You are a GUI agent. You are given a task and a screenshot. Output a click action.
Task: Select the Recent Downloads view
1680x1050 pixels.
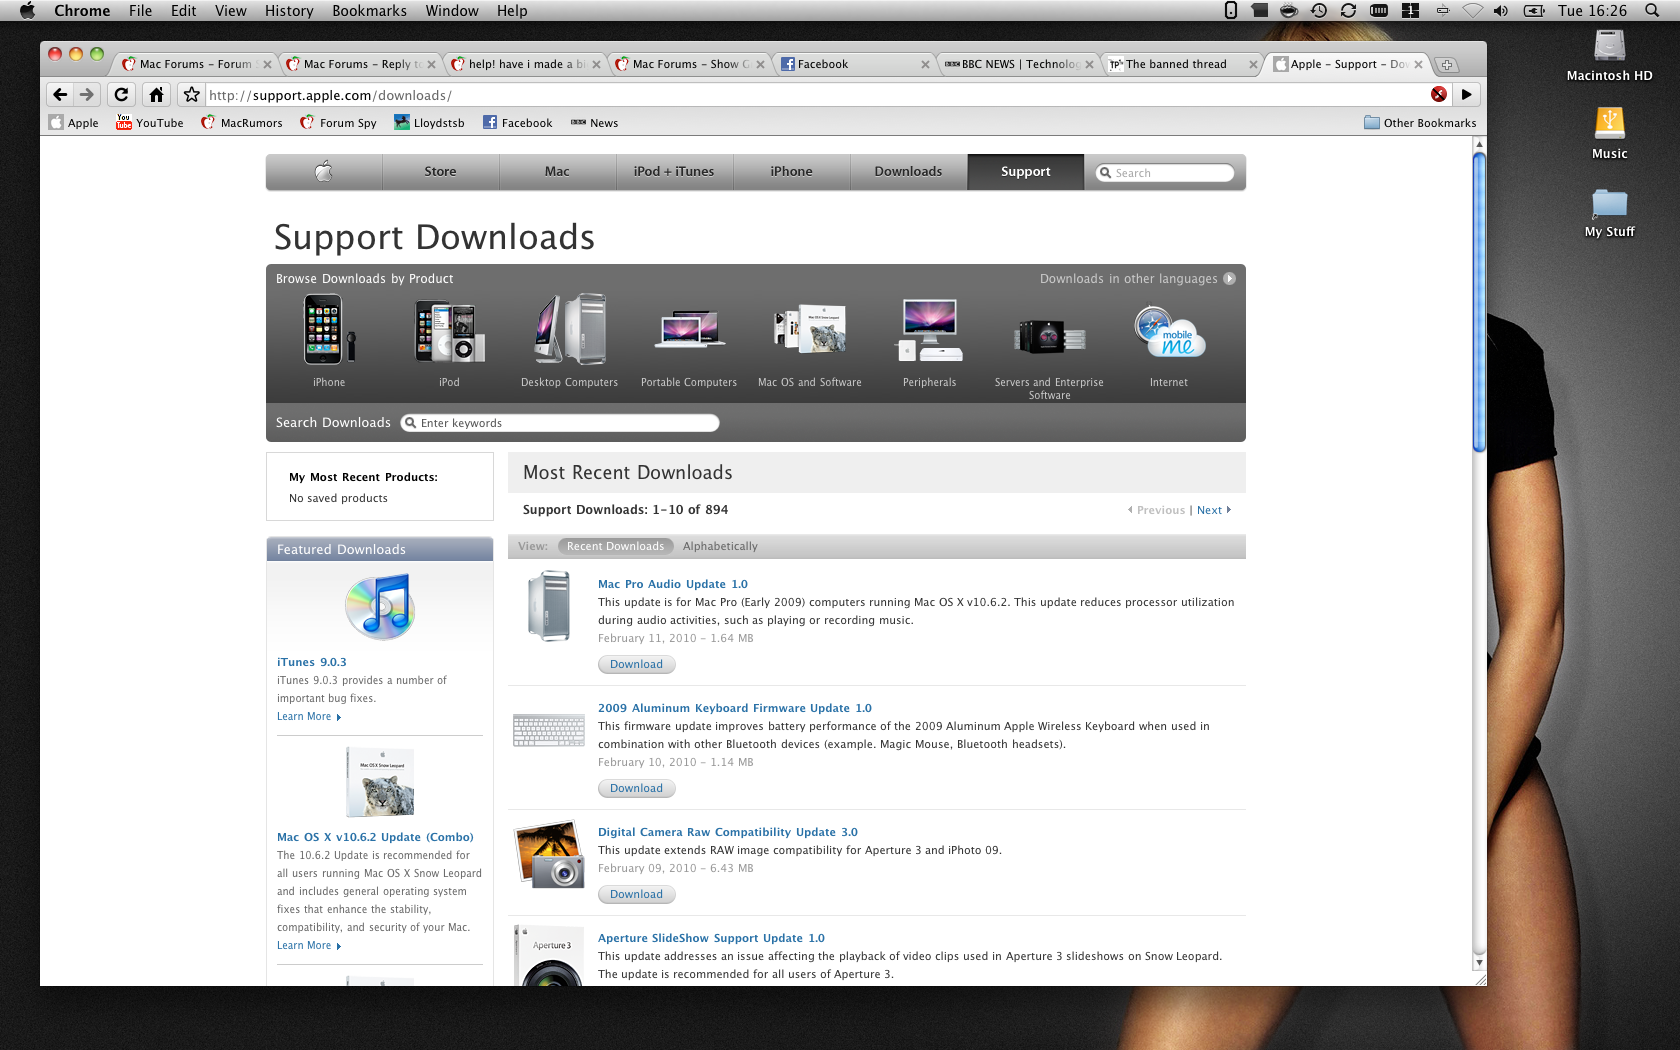(615, 546)
